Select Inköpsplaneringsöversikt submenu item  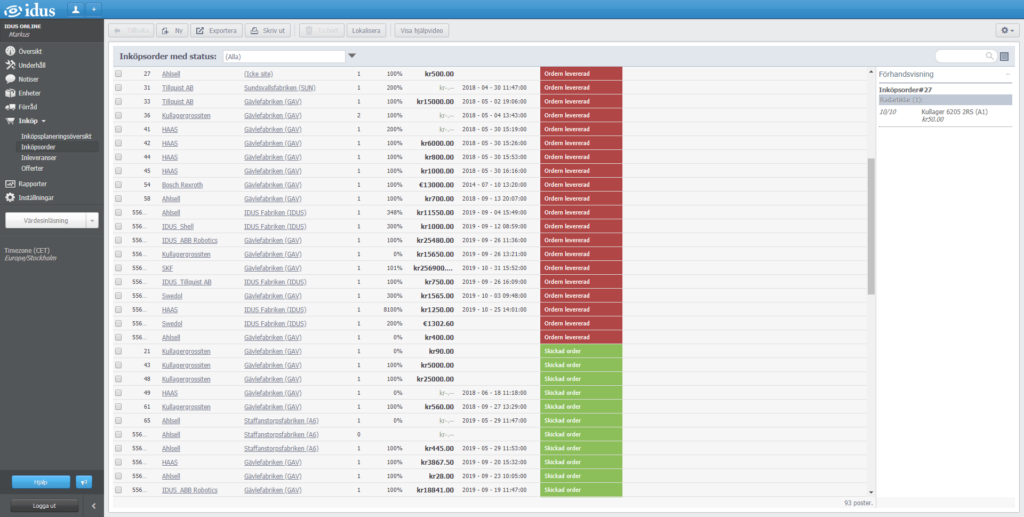pyautogui.click(x=56, y=136)
